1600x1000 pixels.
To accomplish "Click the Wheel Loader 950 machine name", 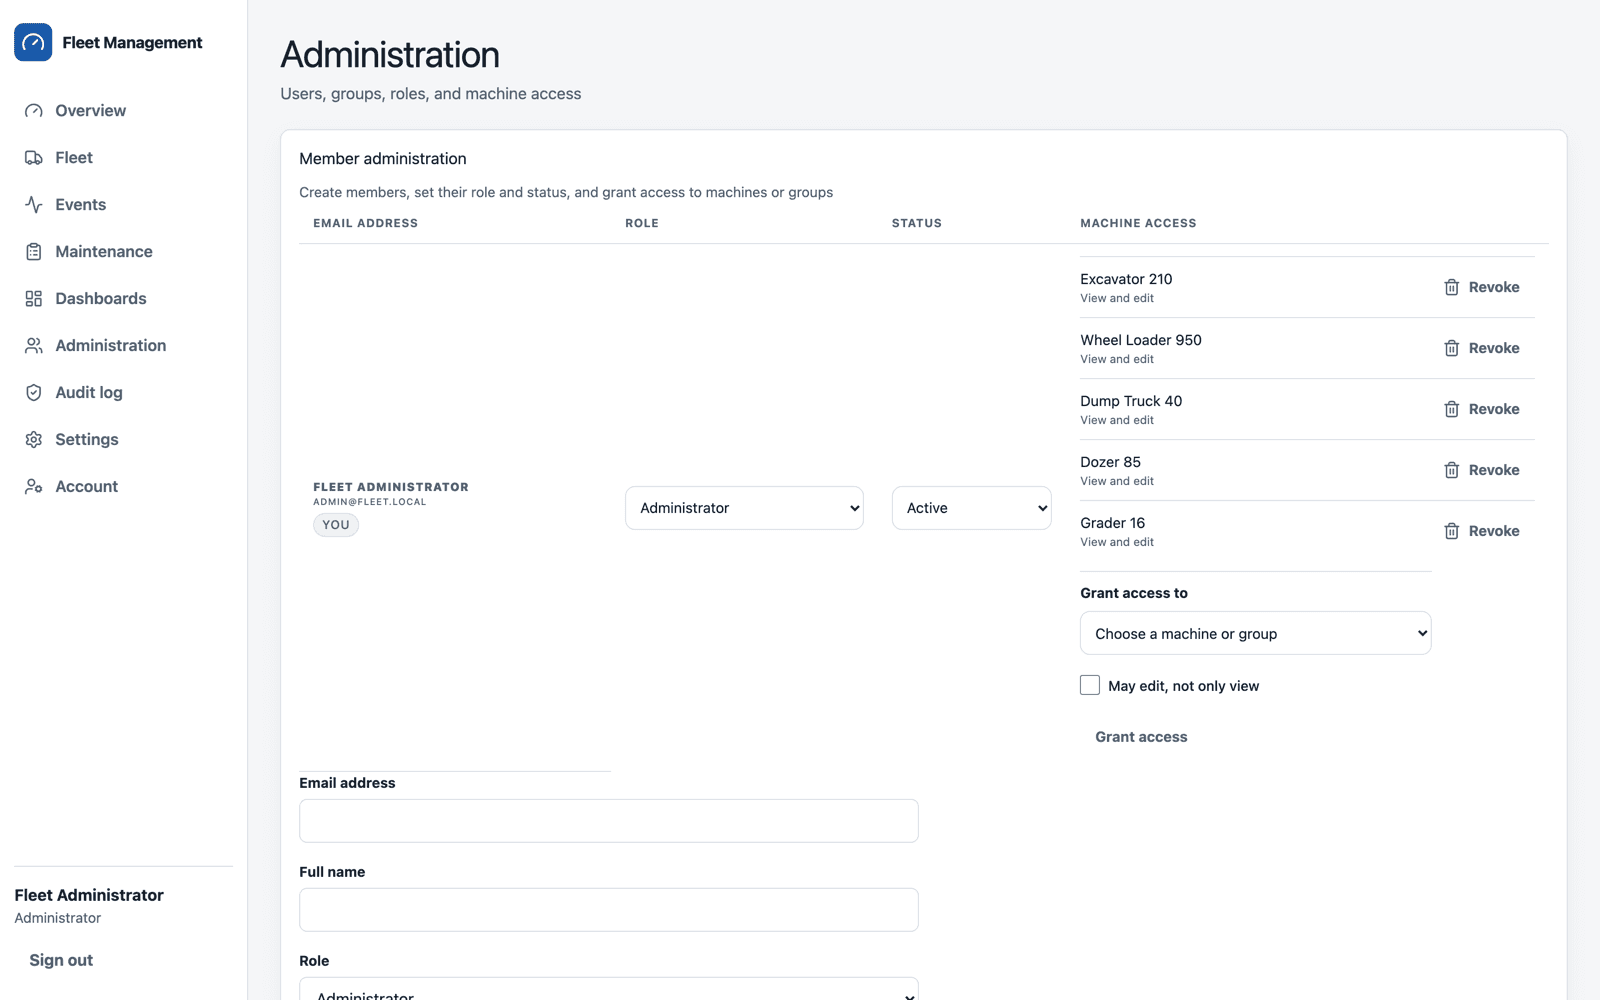I will [1141, 340].
